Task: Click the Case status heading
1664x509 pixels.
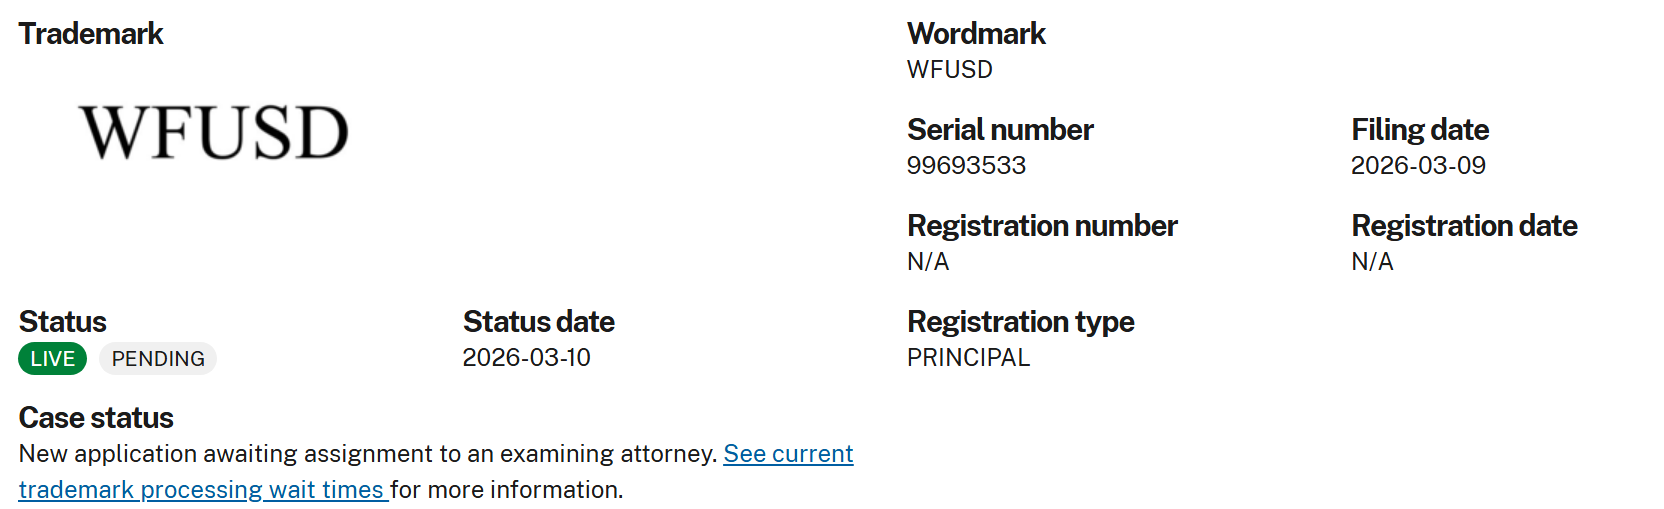Action: coord(96,418)
